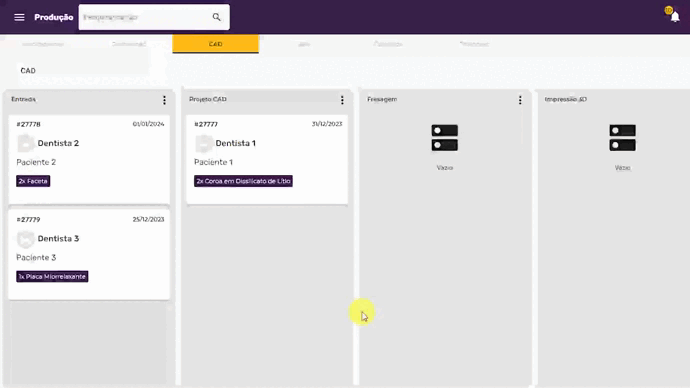Click the empty-state icon in Impressão 3D

[622, 138]
